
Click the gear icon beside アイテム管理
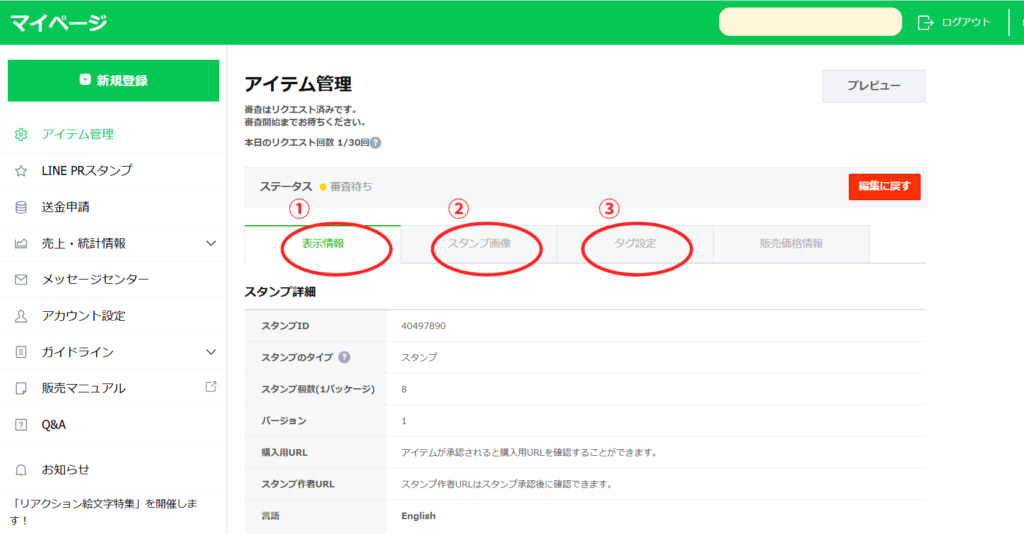[21, 134]
